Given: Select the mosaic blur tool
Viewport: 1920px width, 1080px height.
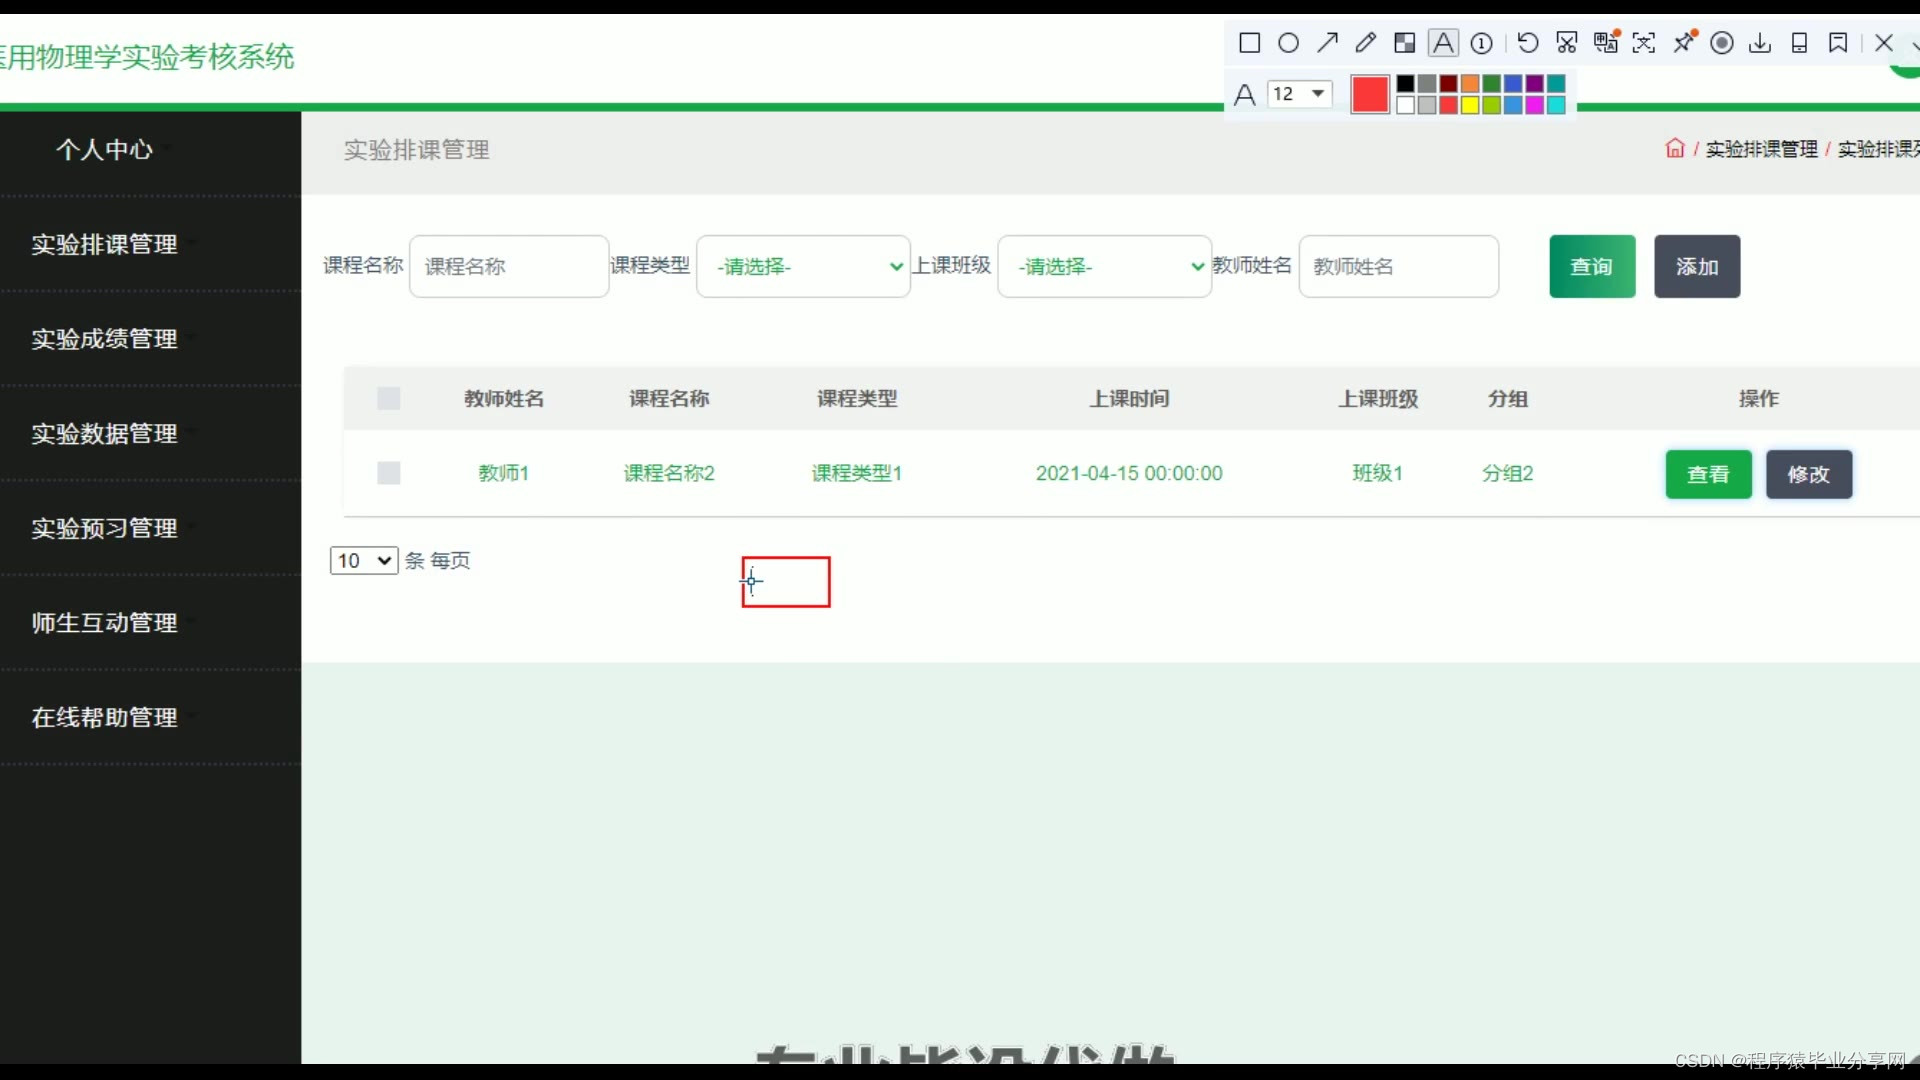Looking at the screenshot, I should pos(1404,43).
